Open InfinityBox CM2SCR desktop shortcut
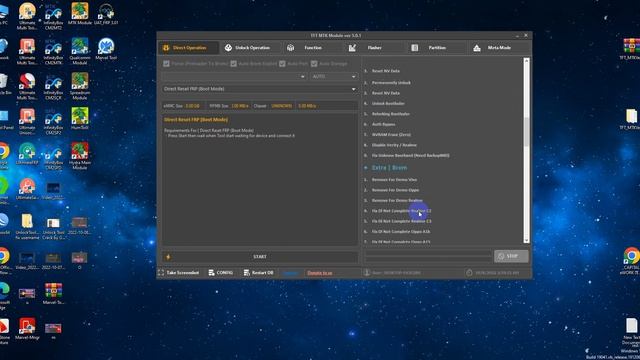This screenshot has height=360, width=640. [53, 87]
